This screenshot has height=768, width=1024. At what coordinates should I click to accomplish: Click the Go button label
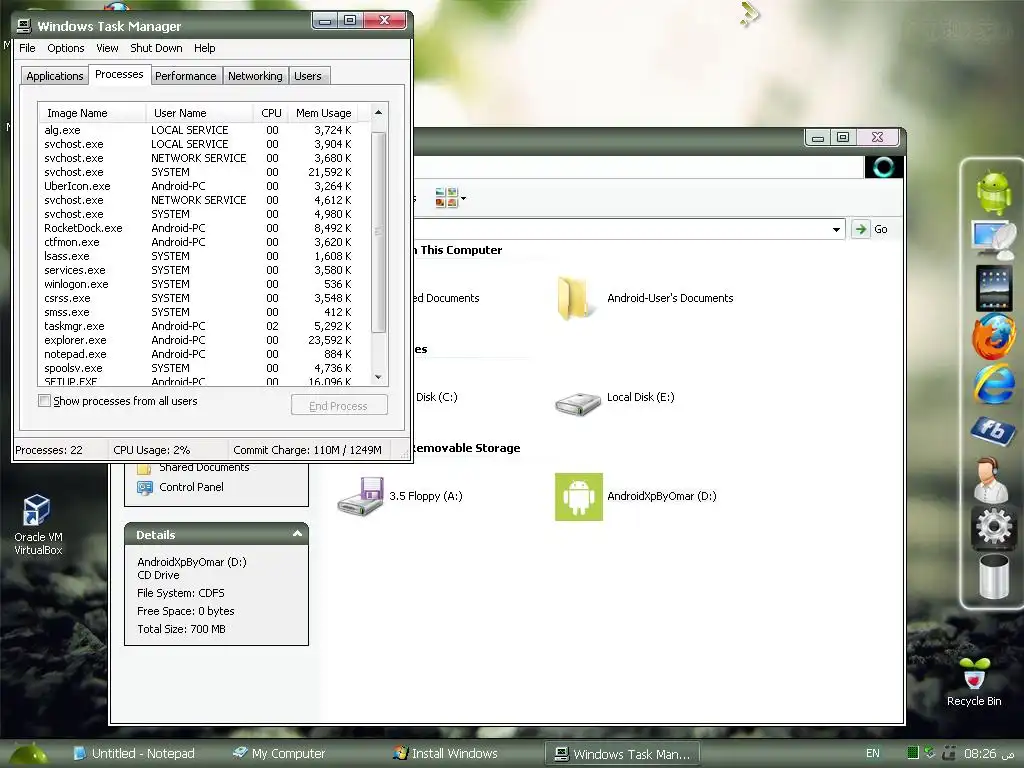880,229
